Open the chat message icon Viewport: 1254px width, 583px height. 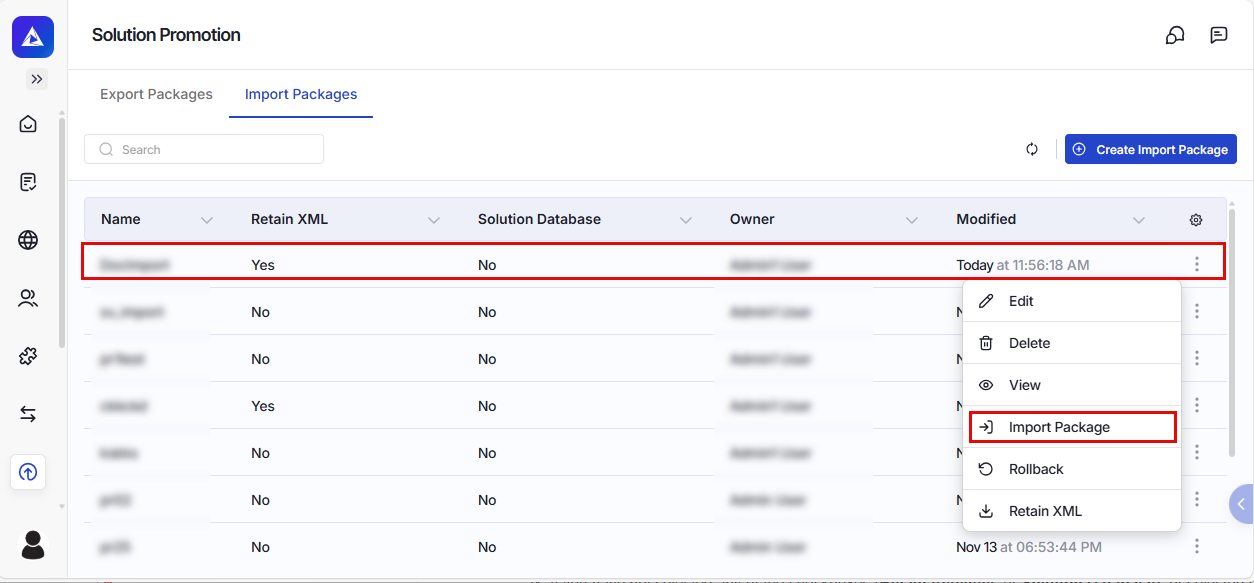tap(1218, 35)
